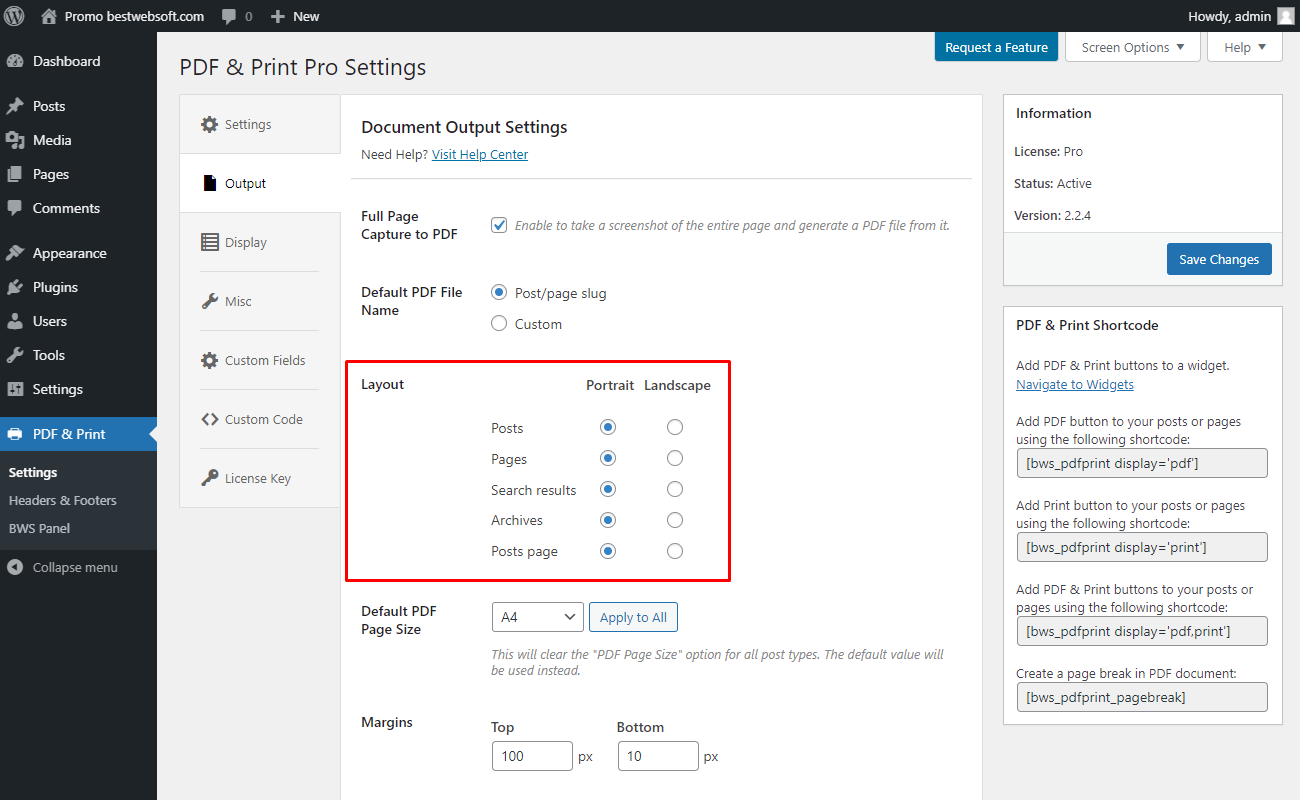Uncheck Full Page Capture to PDF checkbox
This screenshot has width=1300, height=800.
coord(499,225)
